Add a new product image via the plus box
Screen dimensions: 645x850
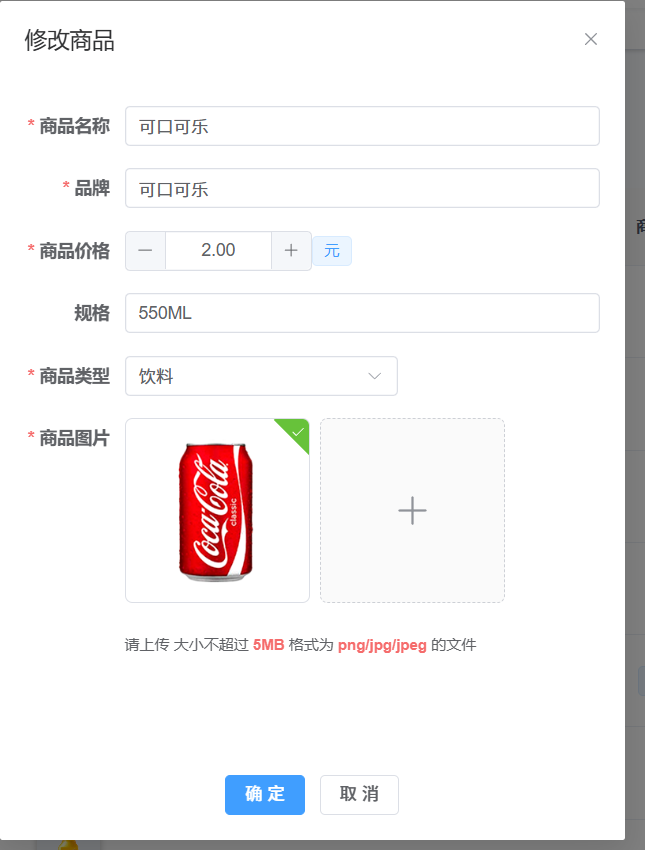coord(412,511)
